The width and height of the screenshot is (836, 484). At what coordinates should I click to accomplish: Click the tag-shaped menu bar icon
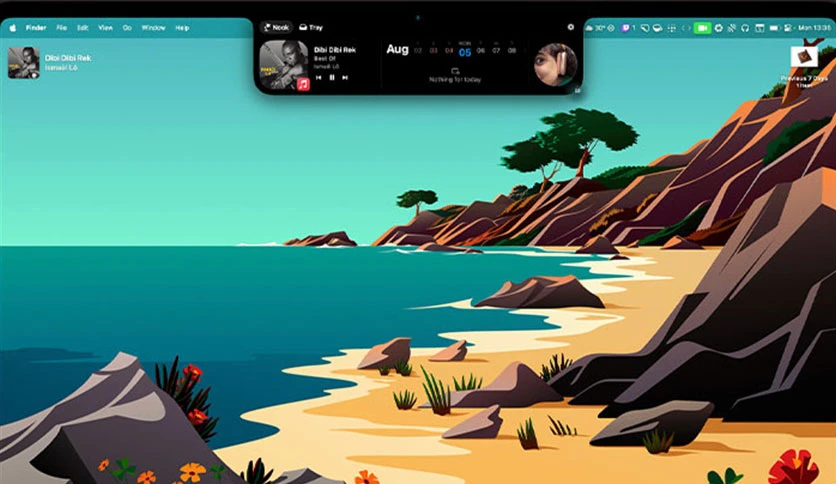(x=645, y=28)
